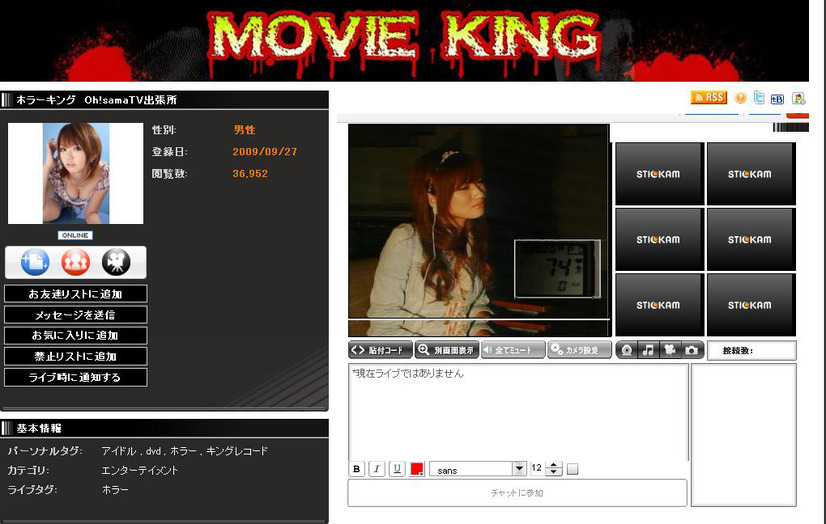Viewport: 826px width, 524px height.
Task: Click the ONLINE status badge
Action: 75,235
